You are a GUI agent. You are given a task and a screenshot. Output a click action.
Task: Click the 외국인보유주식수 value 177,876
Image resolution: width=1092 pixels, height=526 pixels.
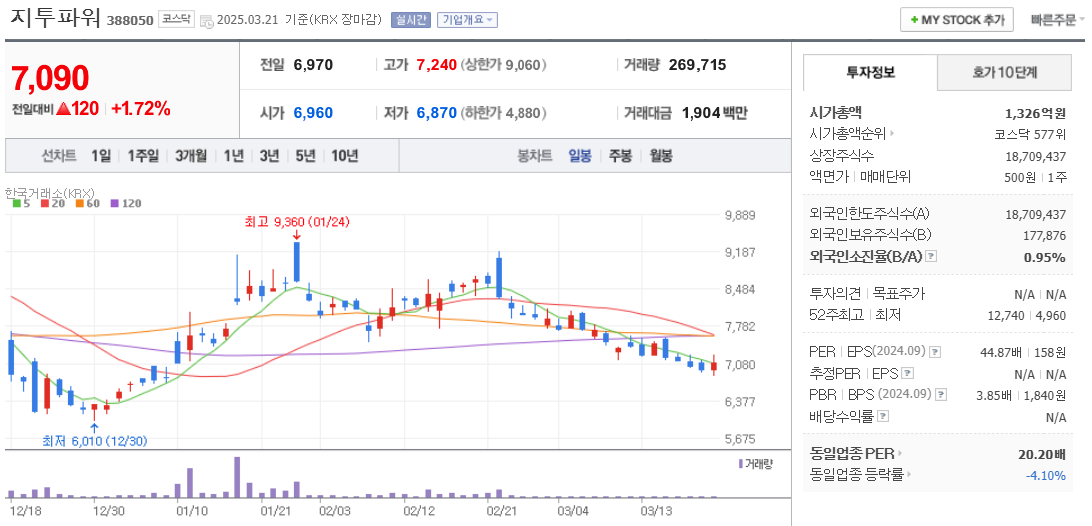coord(1045,235)
